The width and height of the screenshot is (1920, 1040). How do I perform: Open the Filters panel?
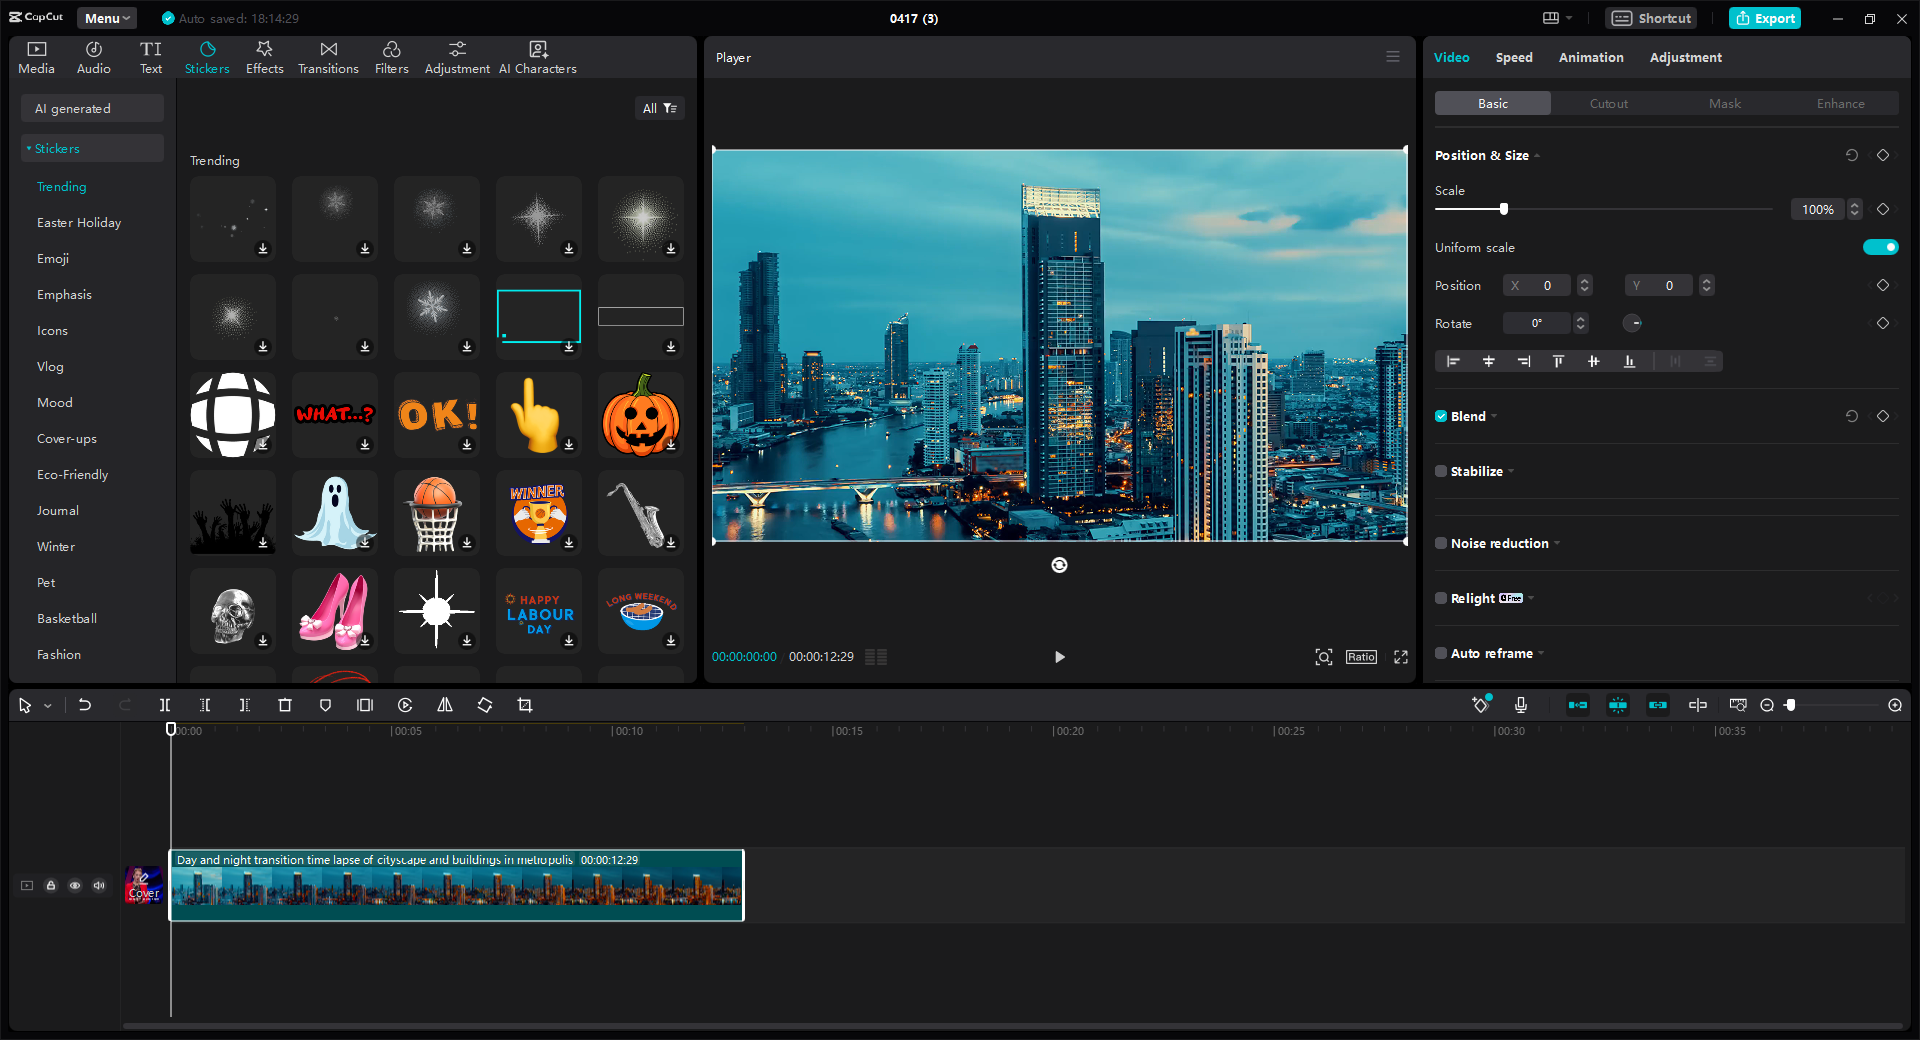(x=391, y=56)
